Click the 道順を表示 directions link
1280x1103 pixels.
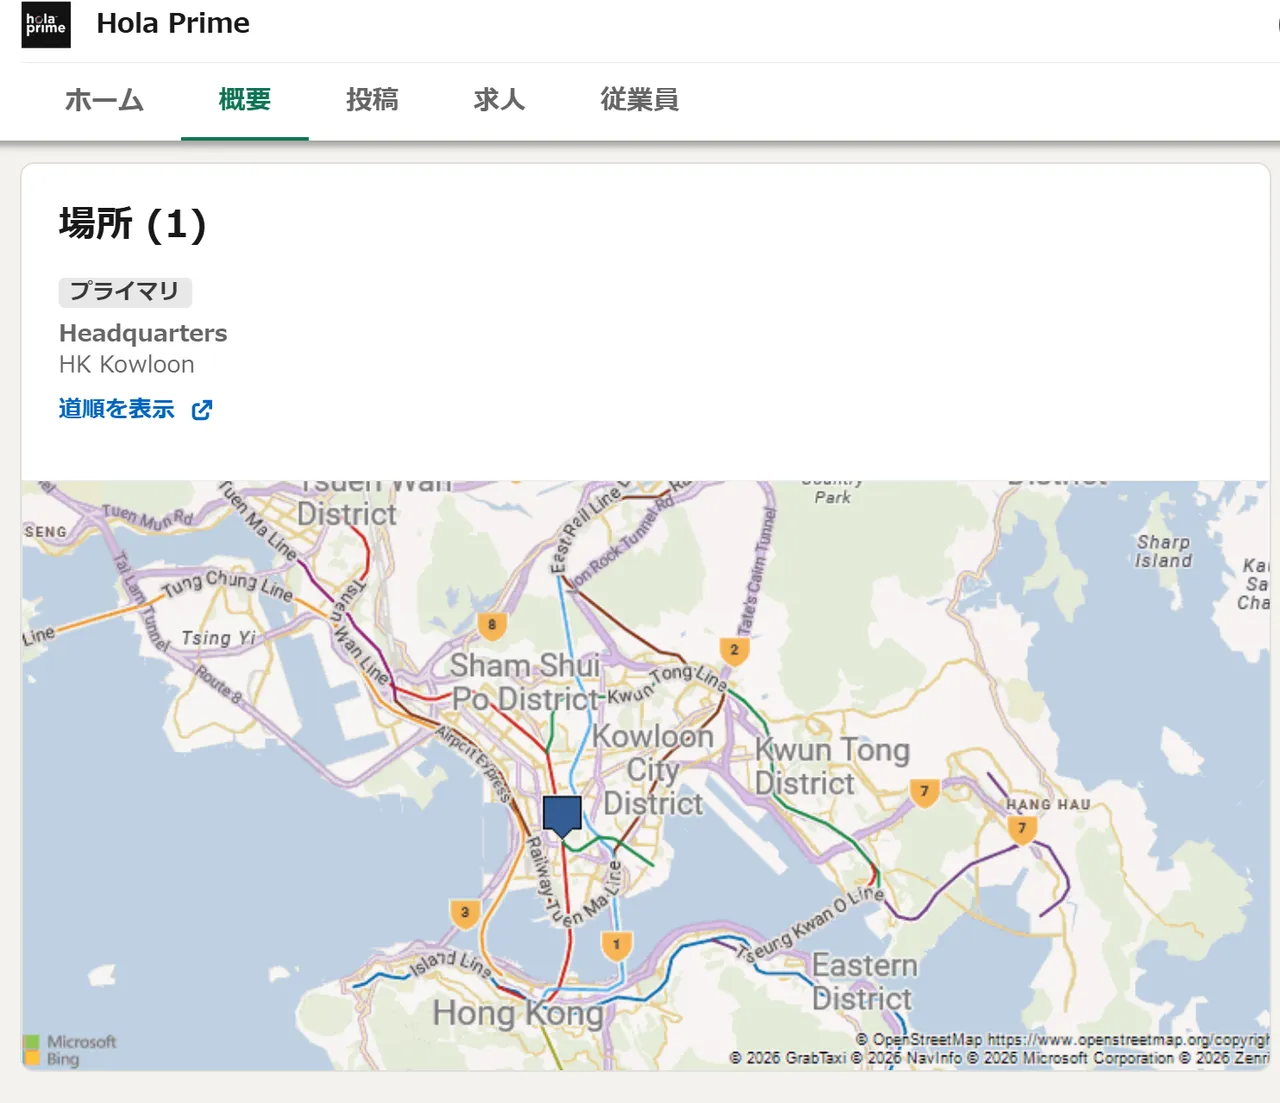117,409
